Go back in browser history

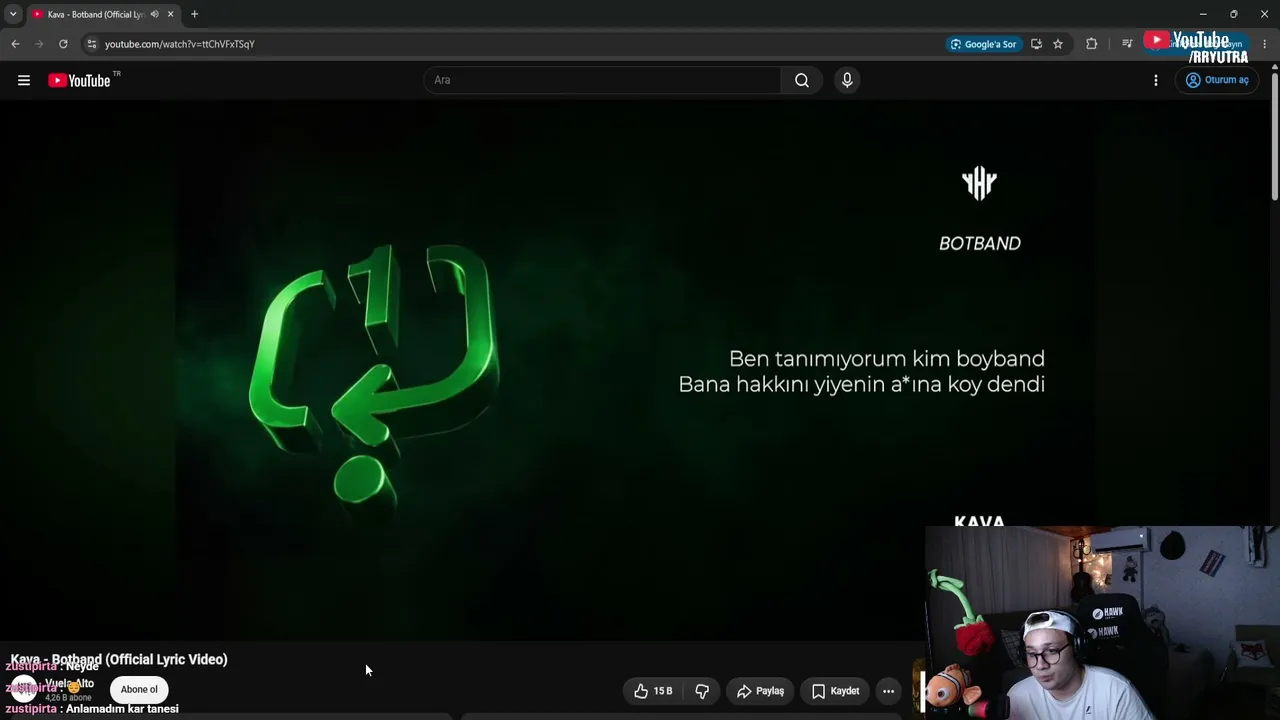(x=15, y=44)
